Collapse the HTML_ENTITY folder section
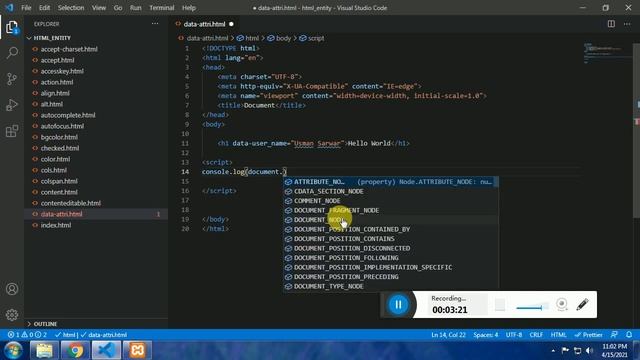 [51, 38]
